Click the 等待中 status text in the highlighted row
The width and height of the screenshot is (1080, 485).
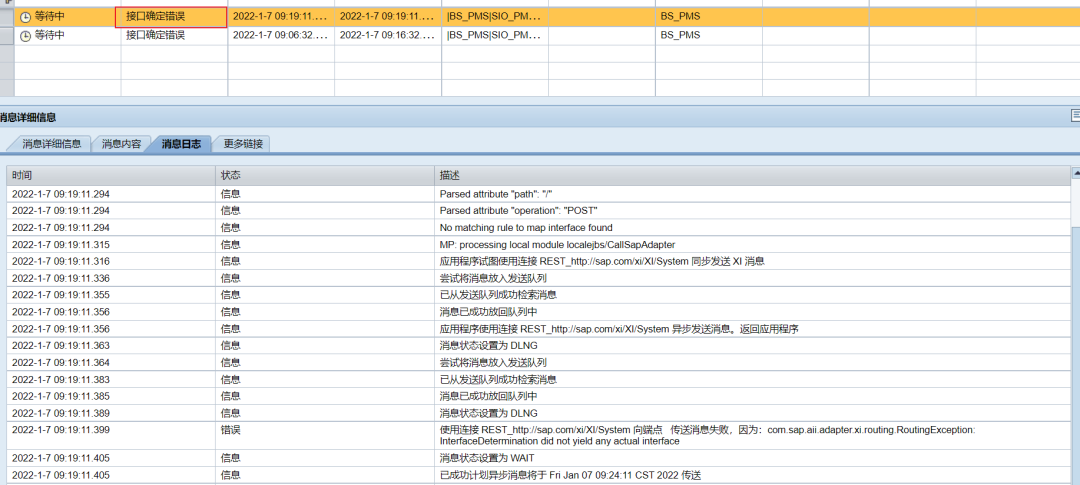click(x=49, y=17)
